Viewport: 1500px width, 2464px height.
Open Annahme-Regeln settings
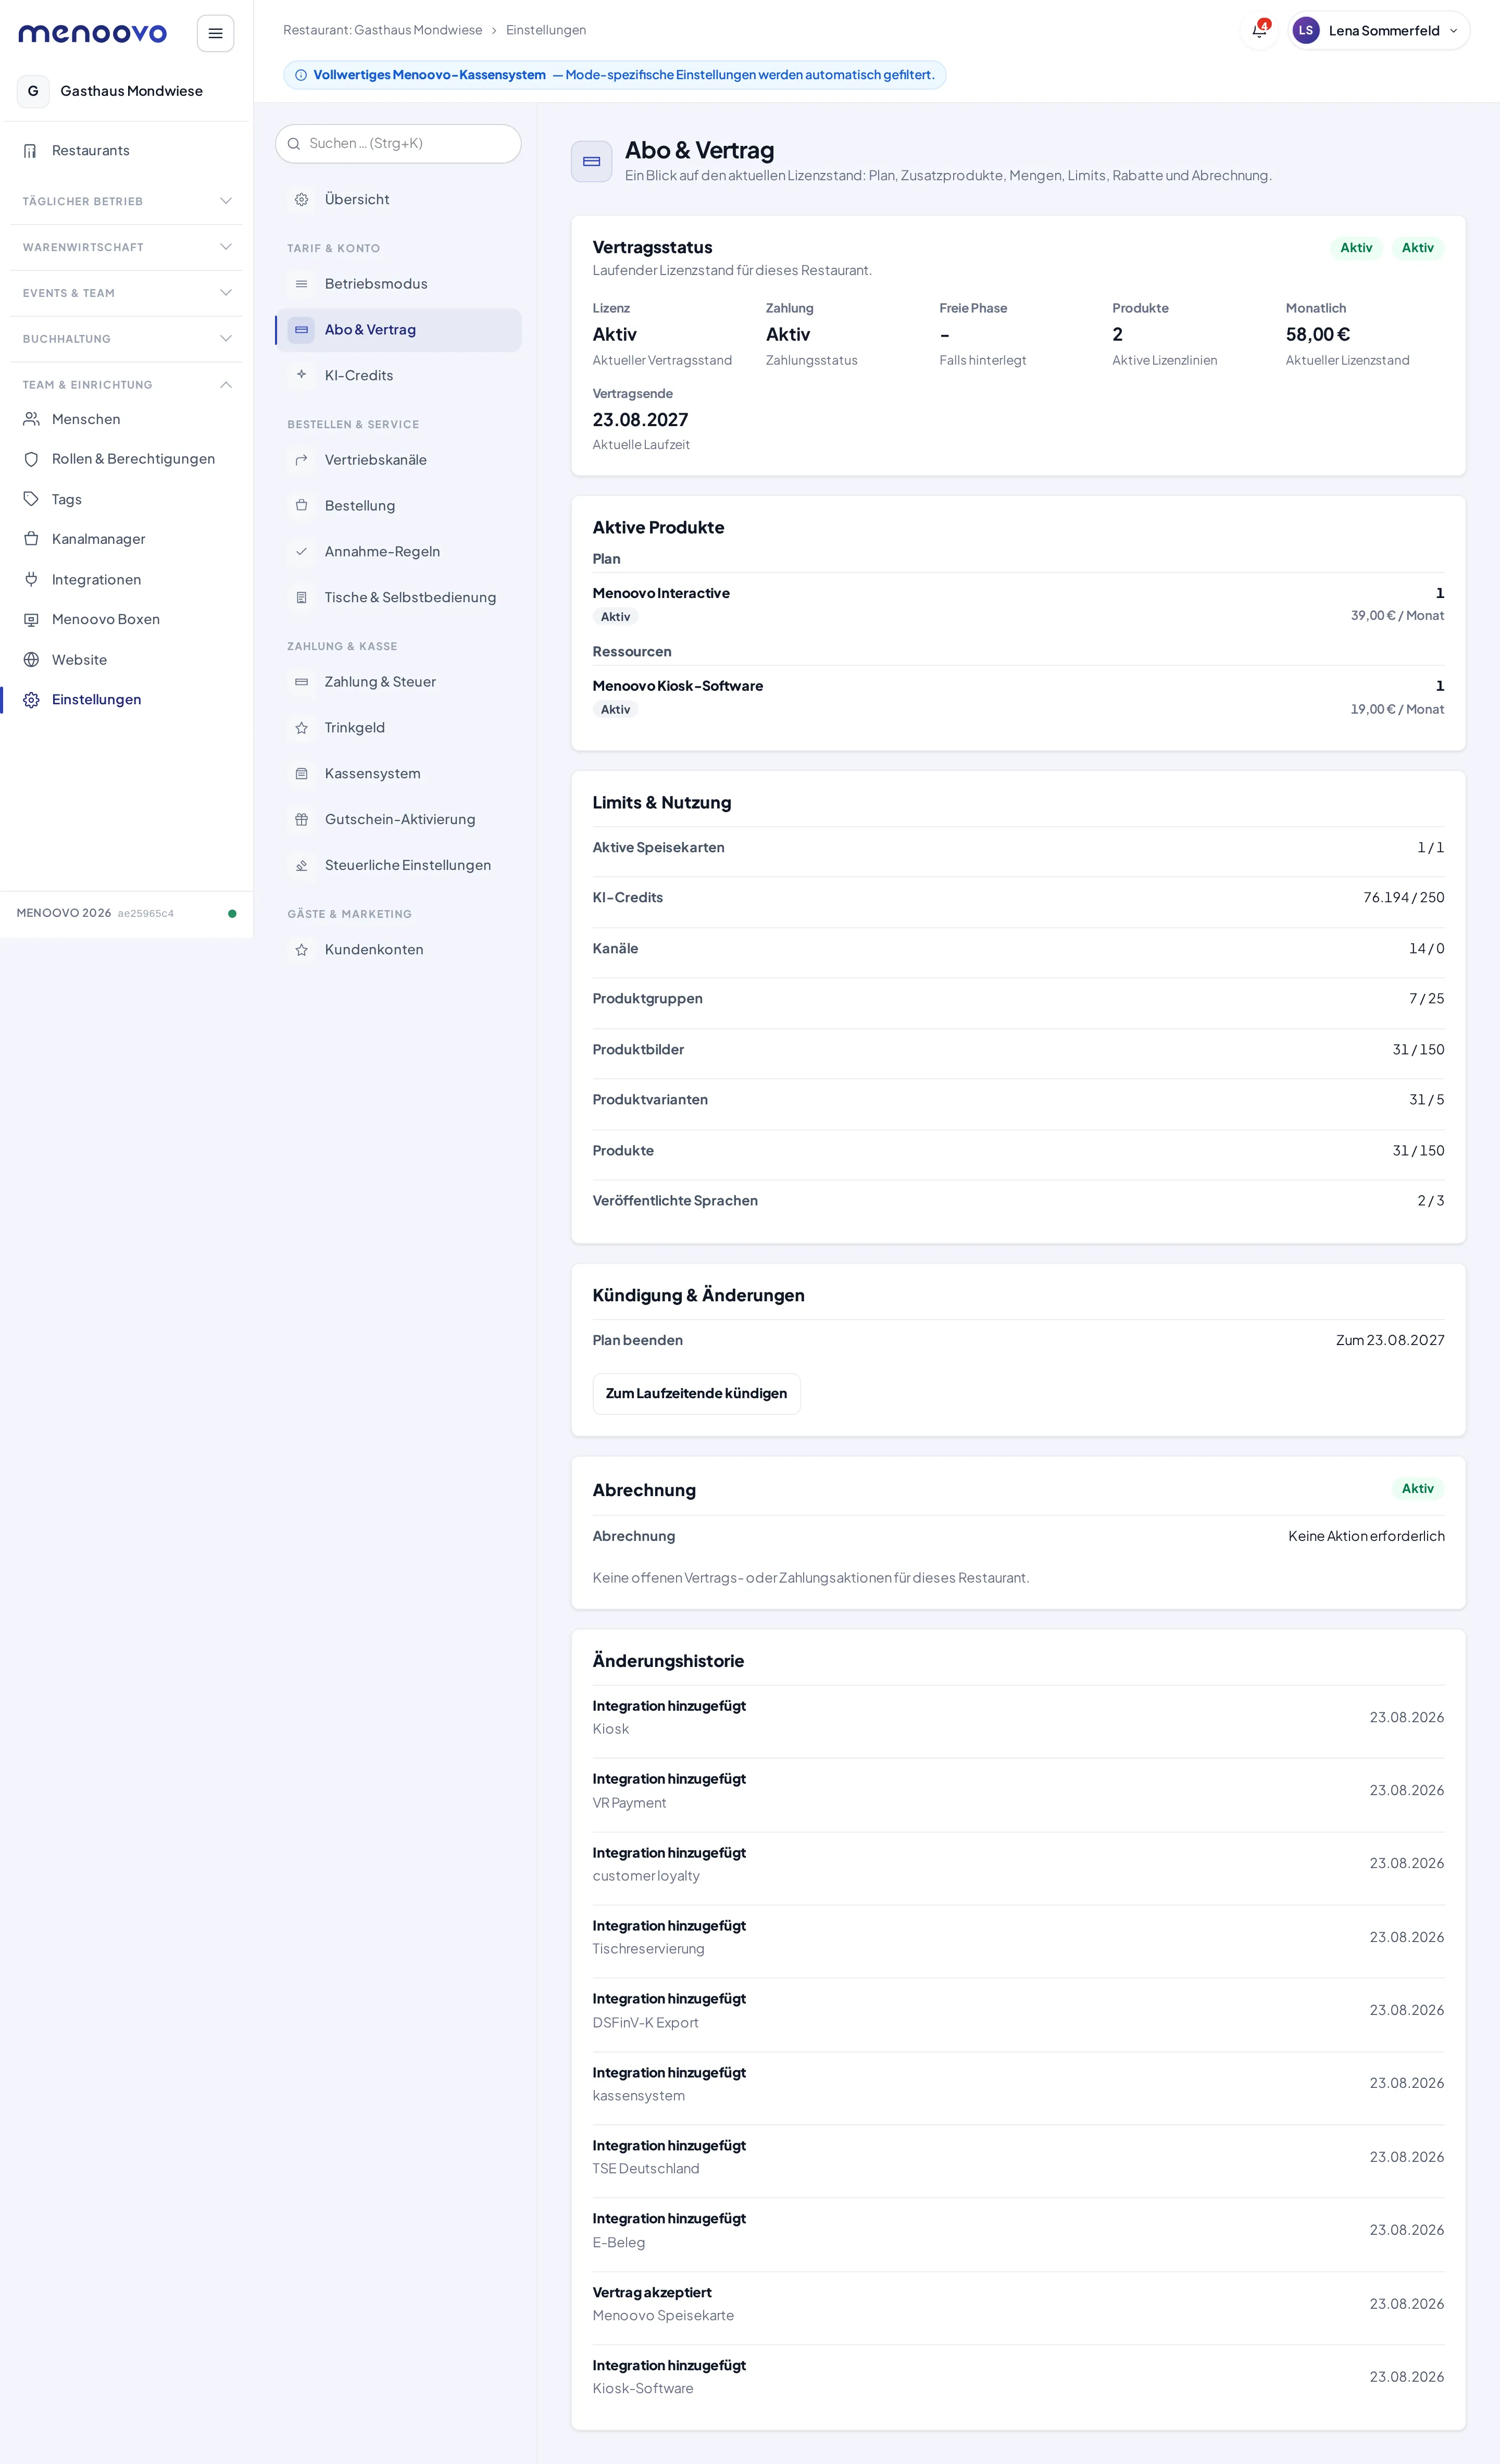398,552
